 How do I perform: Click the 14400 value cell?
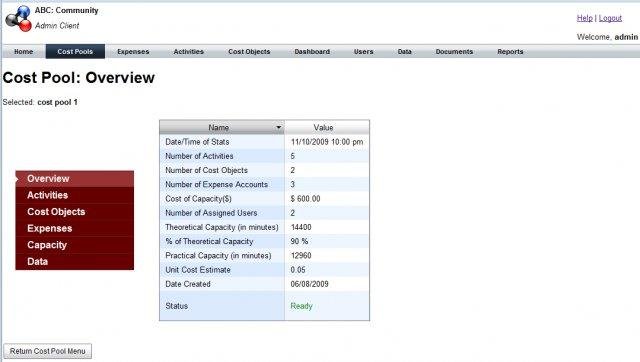click(x=327, y=227)
